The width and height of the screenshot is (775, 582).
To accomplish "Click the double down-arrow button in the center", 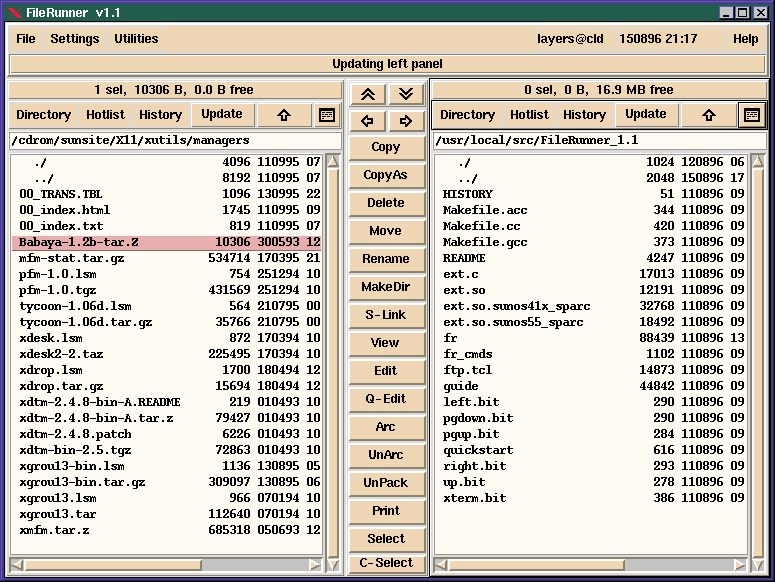I will tap(405, 94).
